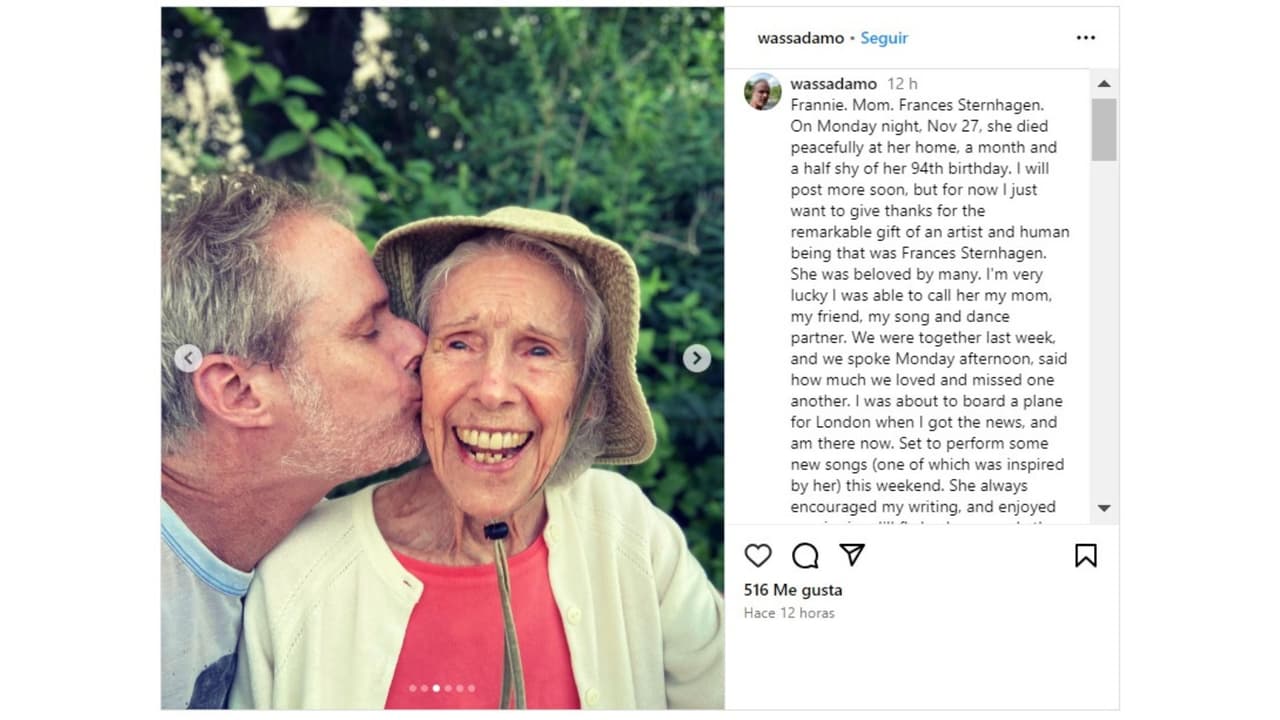Open the wassadamo username in the post header
The width and height of the screenshot is (1280, 720).
tap(800, 38)
